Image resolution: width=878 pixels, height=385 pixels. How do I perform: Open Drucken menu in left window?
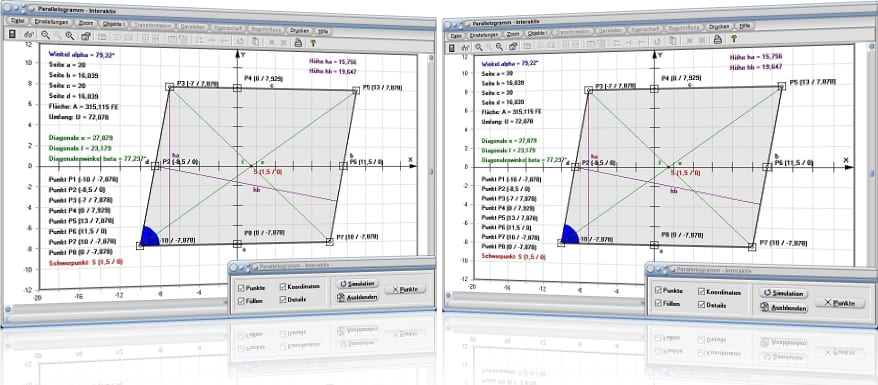pyautogui.click(x=299, y=30)
